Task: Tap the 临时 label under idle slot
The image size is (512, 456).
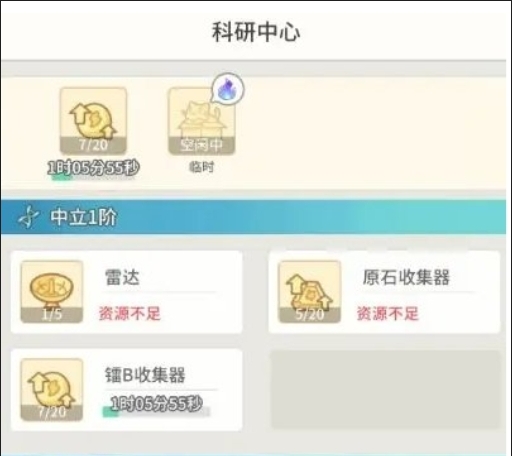Action: coord(202,167)
